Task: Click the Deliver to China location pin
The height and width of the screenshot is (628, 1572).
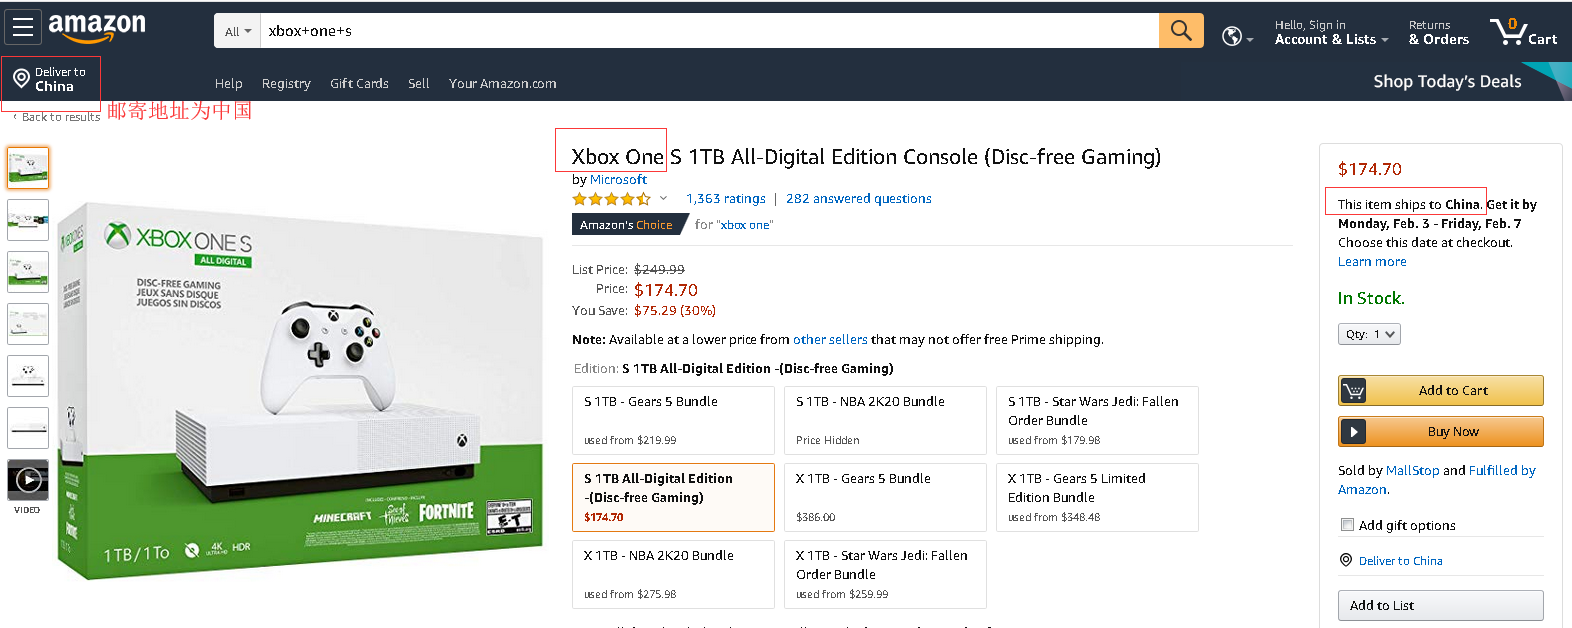Action: click(21, 78)
